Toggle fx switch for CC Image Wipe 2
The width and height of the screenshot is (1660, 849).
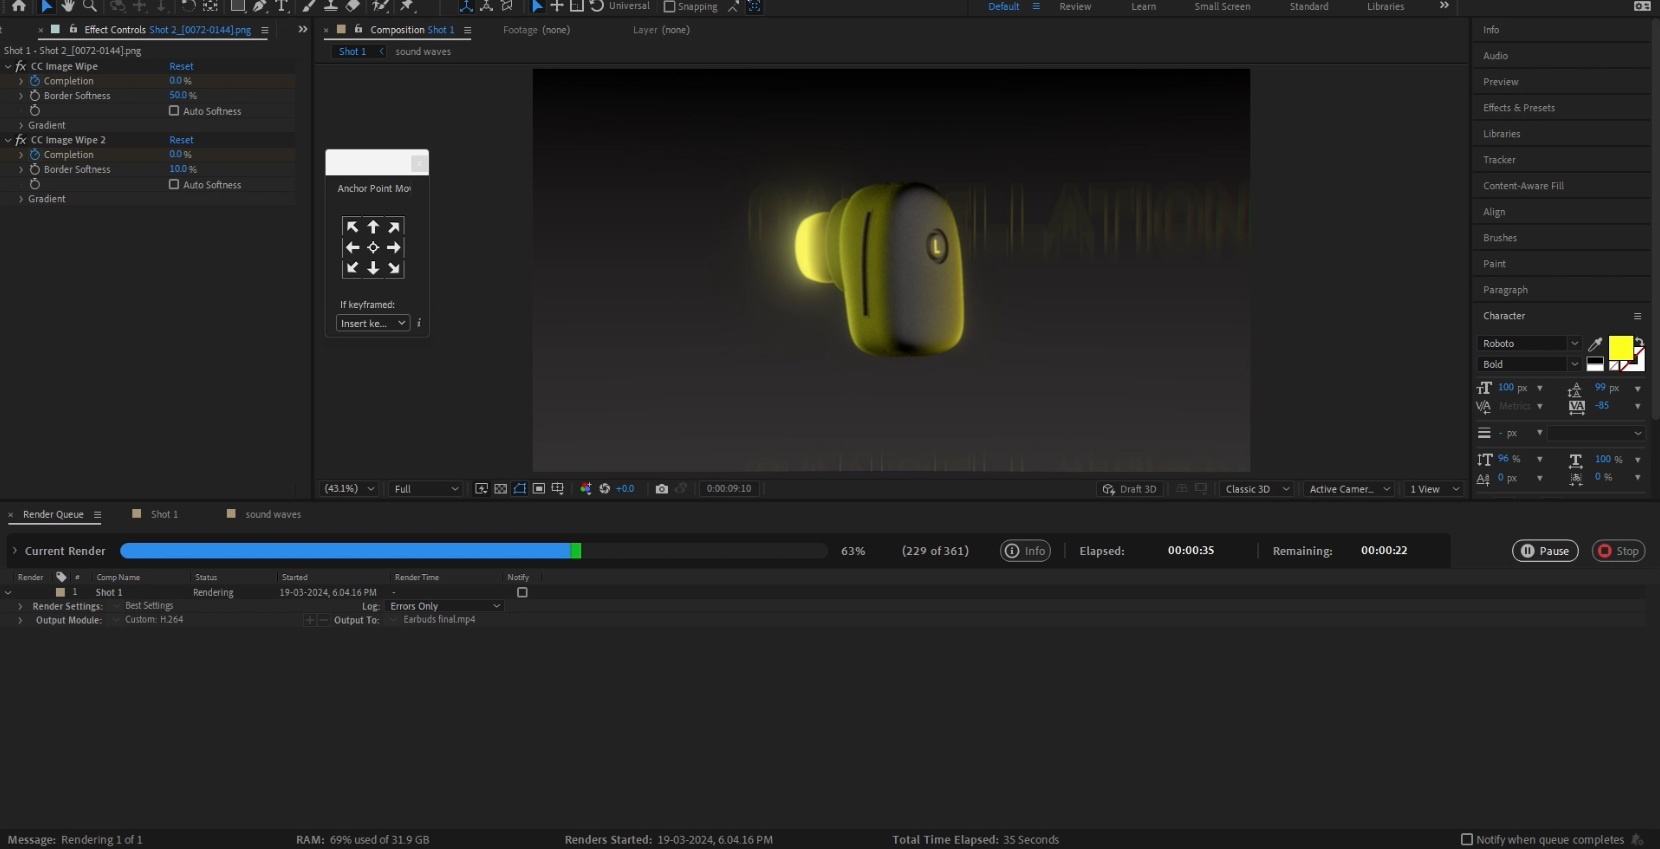tap(21, 141)
